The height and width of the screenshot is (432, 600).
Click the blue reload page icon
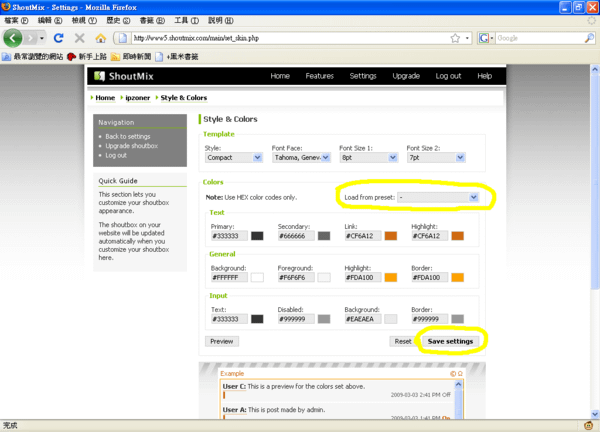59,38
